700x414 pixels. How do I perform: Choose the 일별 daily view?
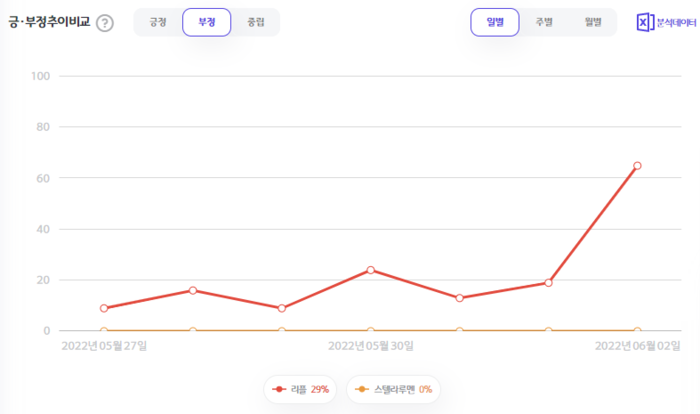coord(495,22)
